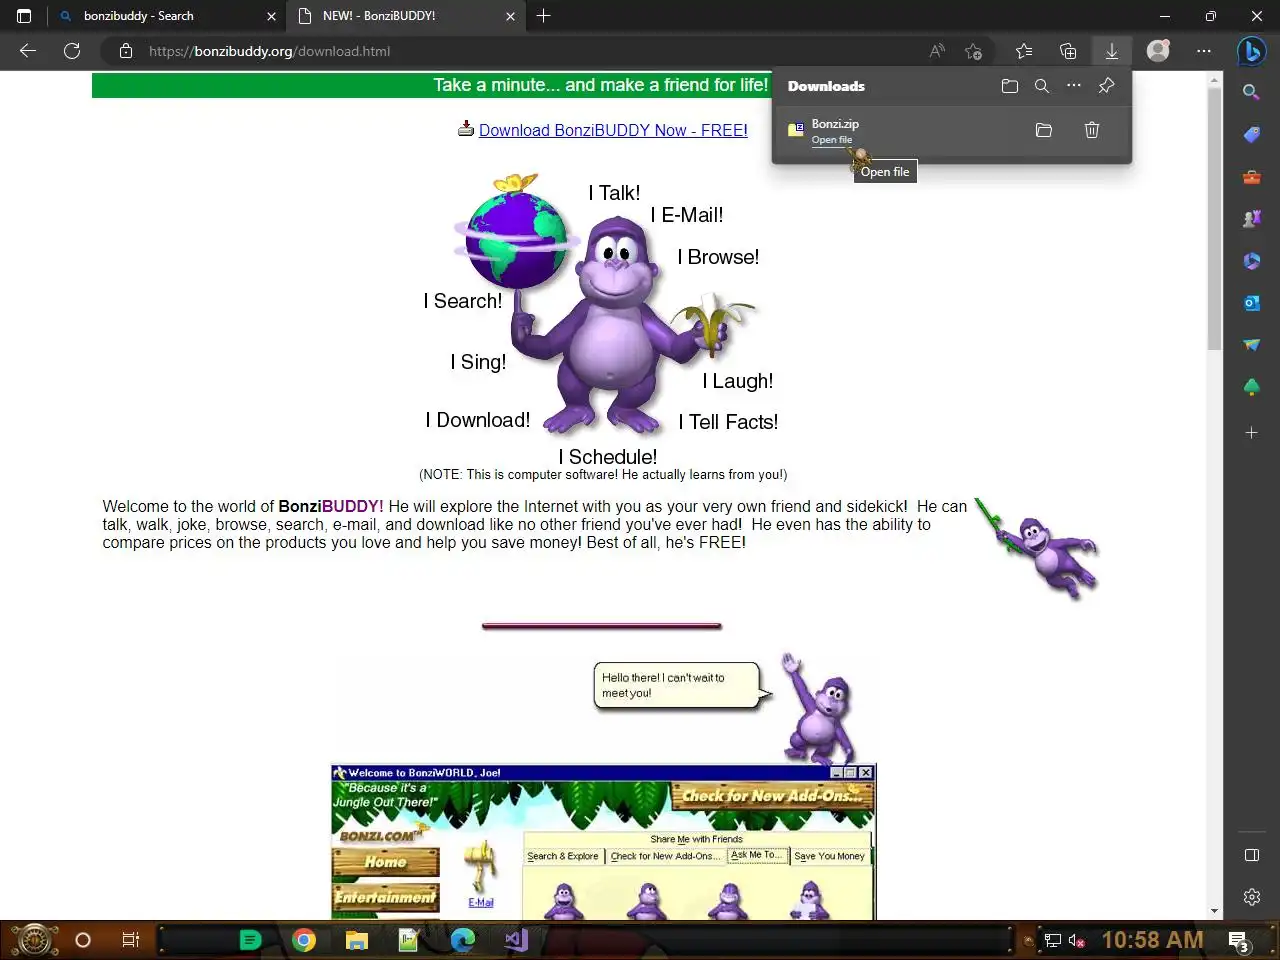1280x960 pixels.
Task: Open sidebar Drop paper-plane icon
Action: [x=1251, y=345]
